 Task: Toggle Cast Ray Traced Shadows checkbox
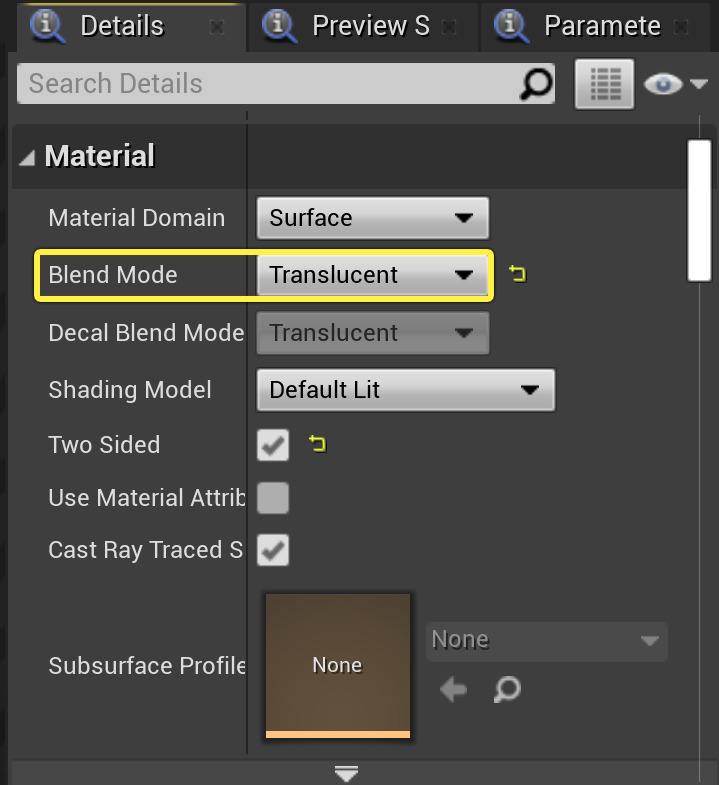click(273, 549)
